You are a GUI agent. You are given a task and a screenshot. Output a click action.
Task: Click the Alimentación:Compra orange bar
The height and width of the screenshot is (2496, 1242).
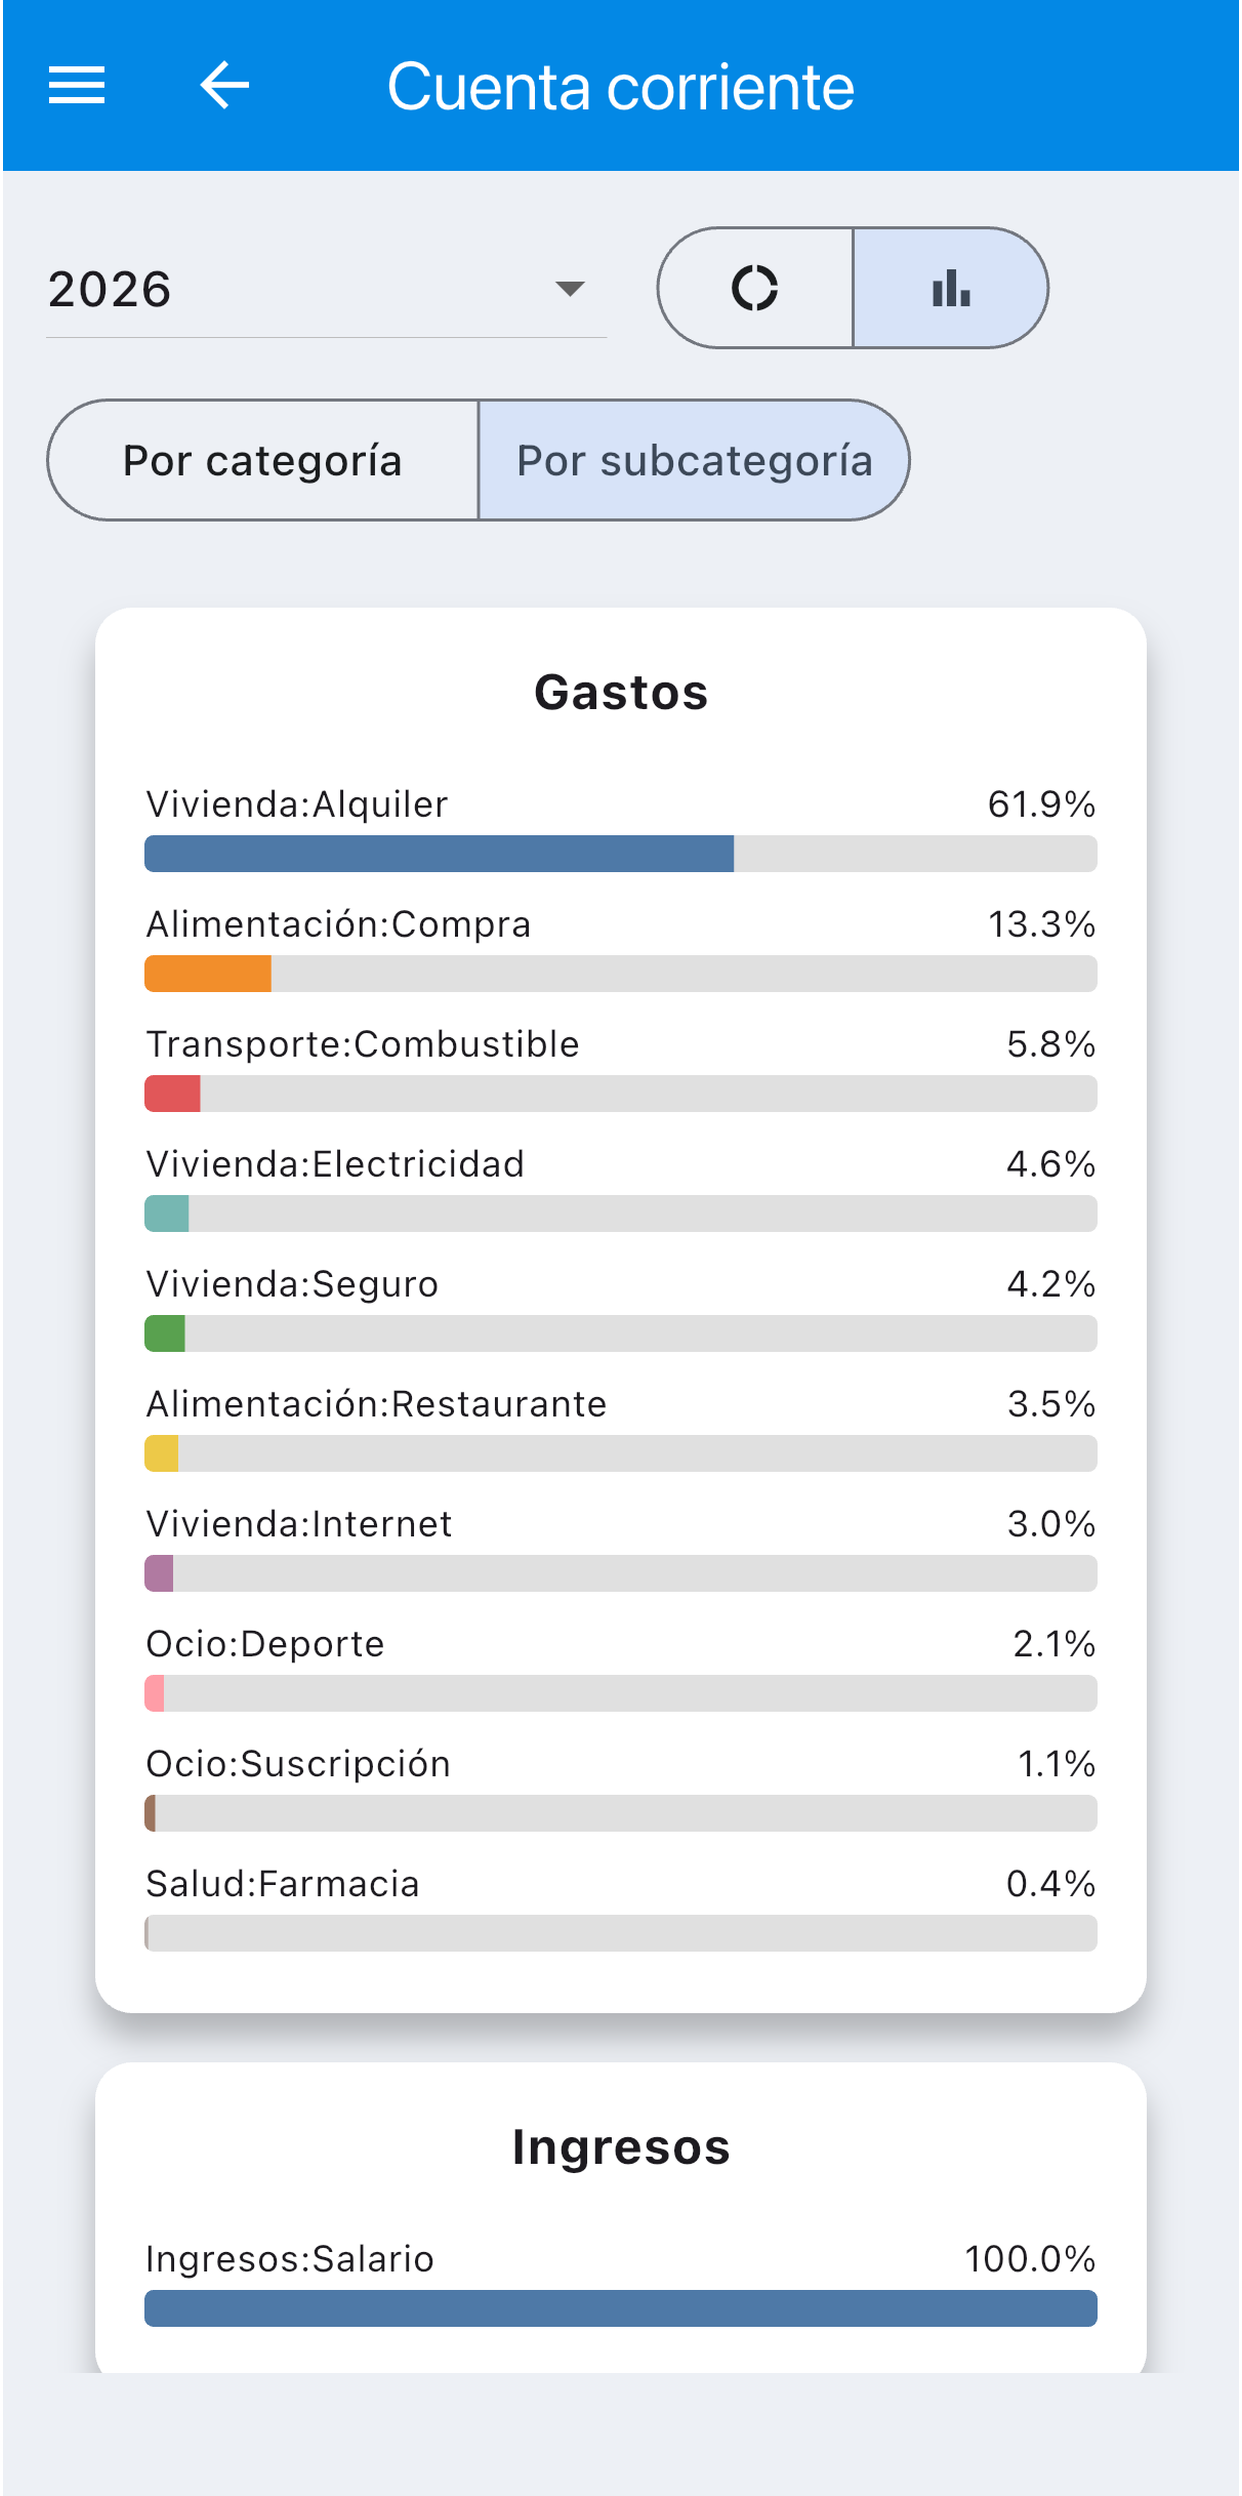(x=208, y=974)
